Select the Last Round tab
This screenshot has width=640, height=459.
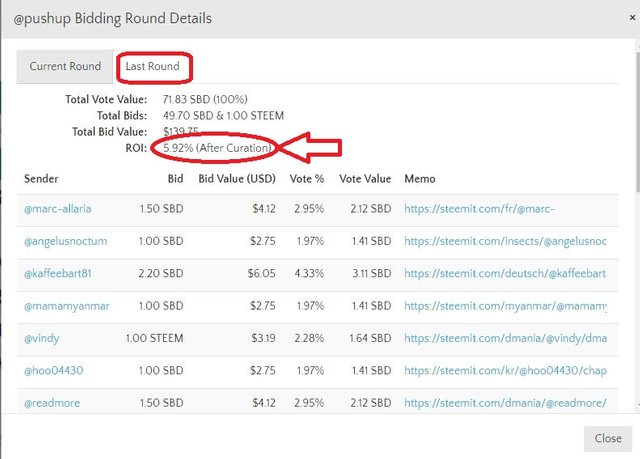pyautogui.click(x=153, y=67)
